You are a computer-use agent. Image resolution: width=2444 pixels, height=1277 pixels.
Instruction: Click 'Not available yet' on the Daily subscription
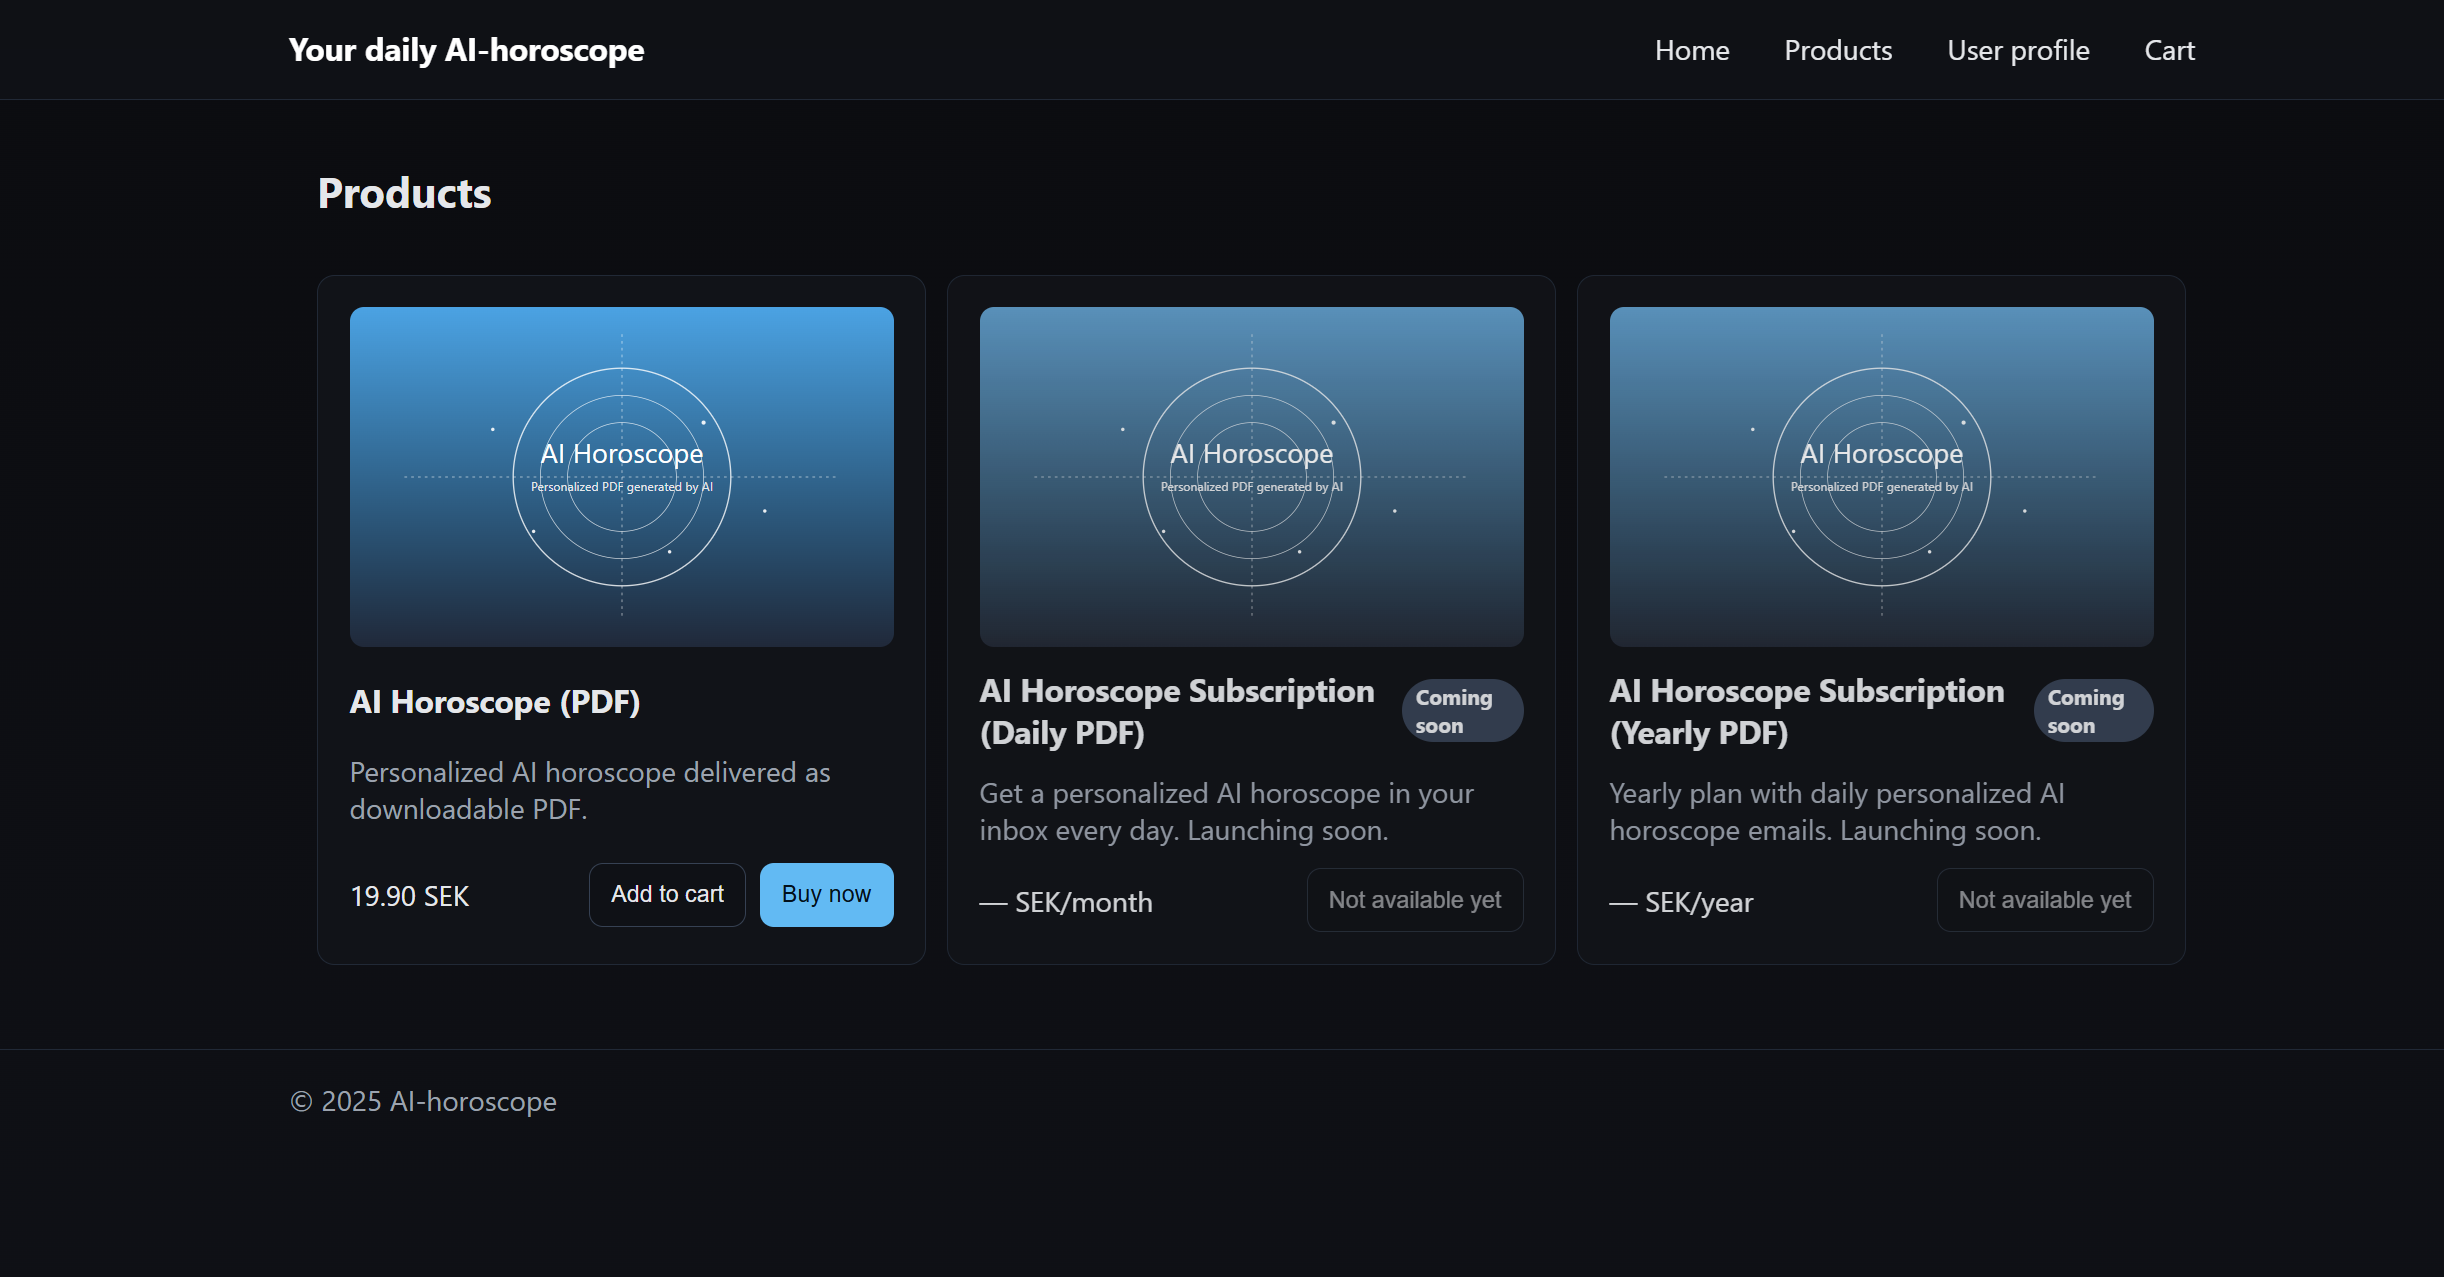click(x=1414, y=900)
